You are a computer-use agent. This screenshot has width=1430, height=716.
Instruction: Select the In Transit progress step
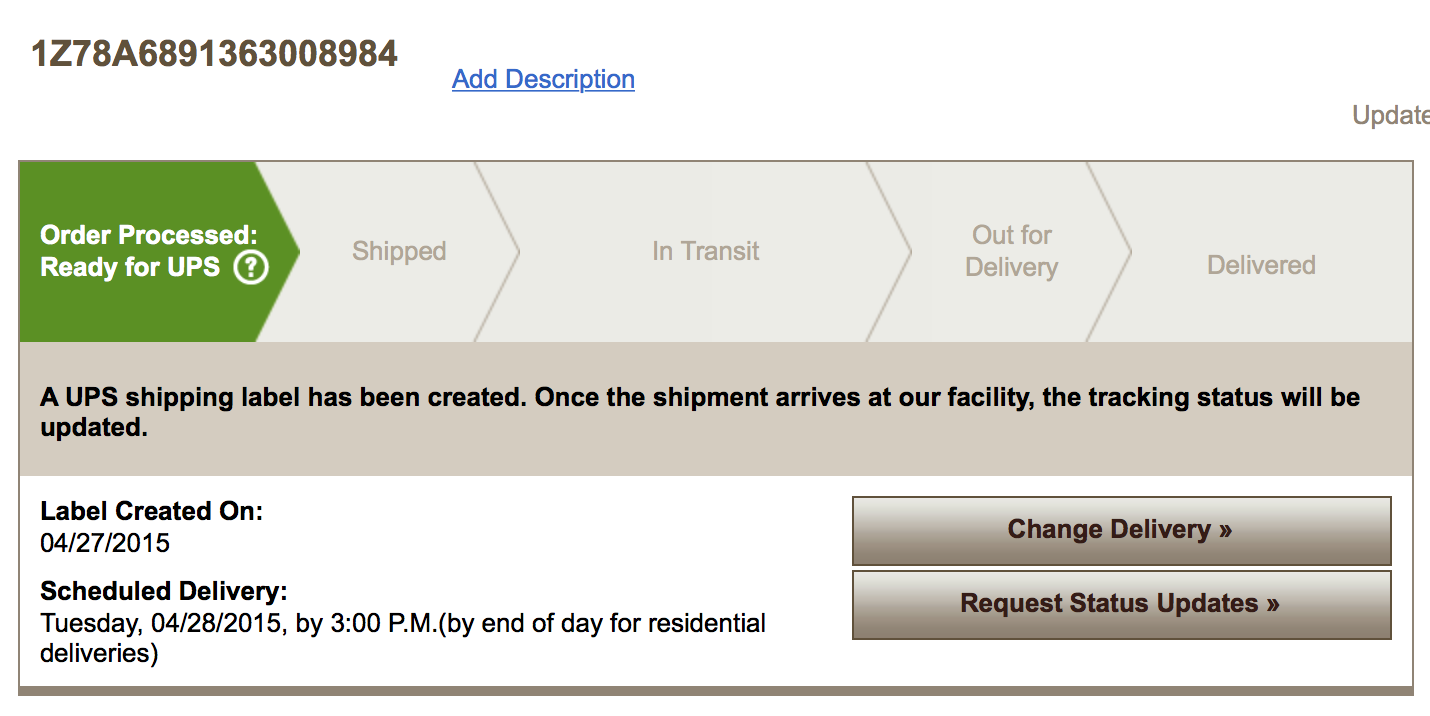[705, 251]
